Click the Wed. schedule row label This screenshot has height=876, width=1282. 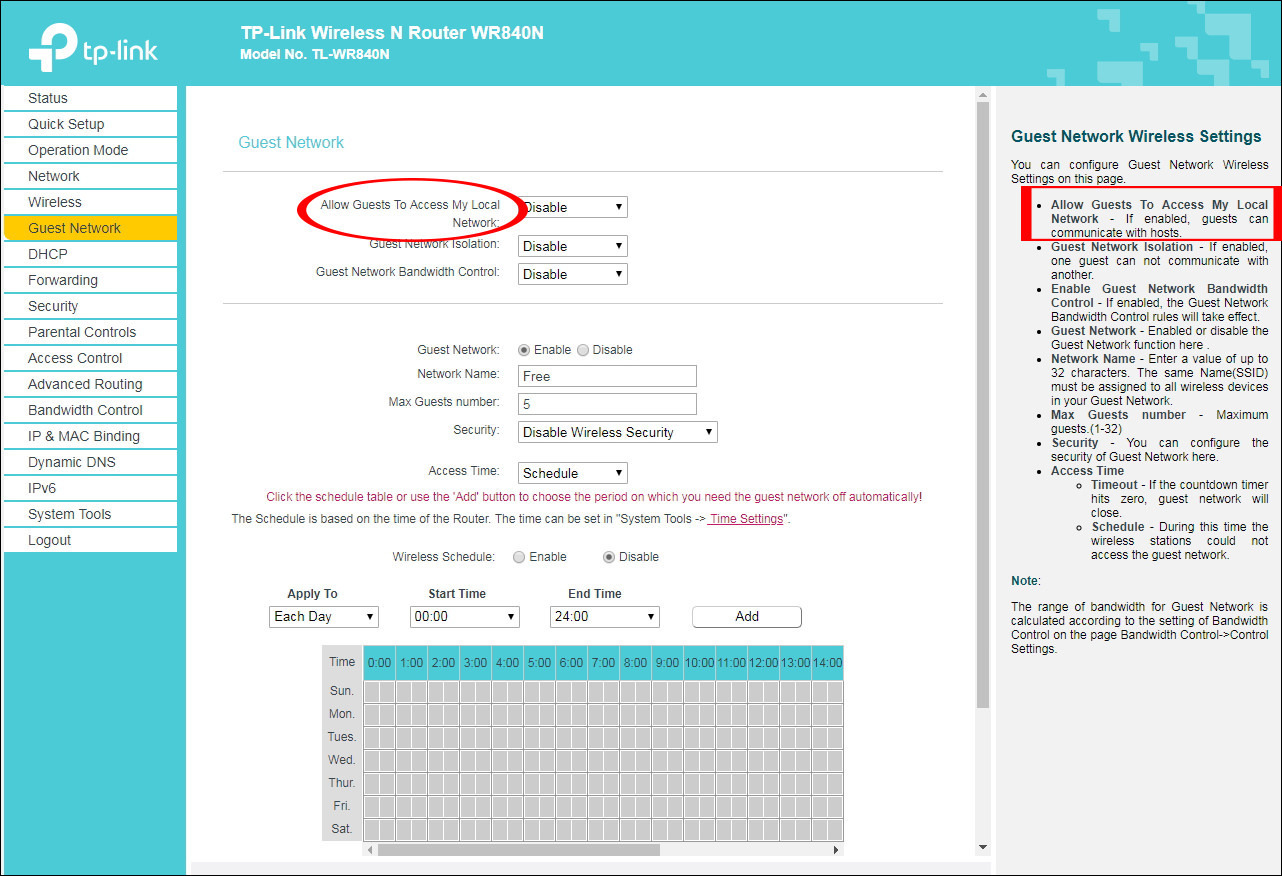coord(342,760)
